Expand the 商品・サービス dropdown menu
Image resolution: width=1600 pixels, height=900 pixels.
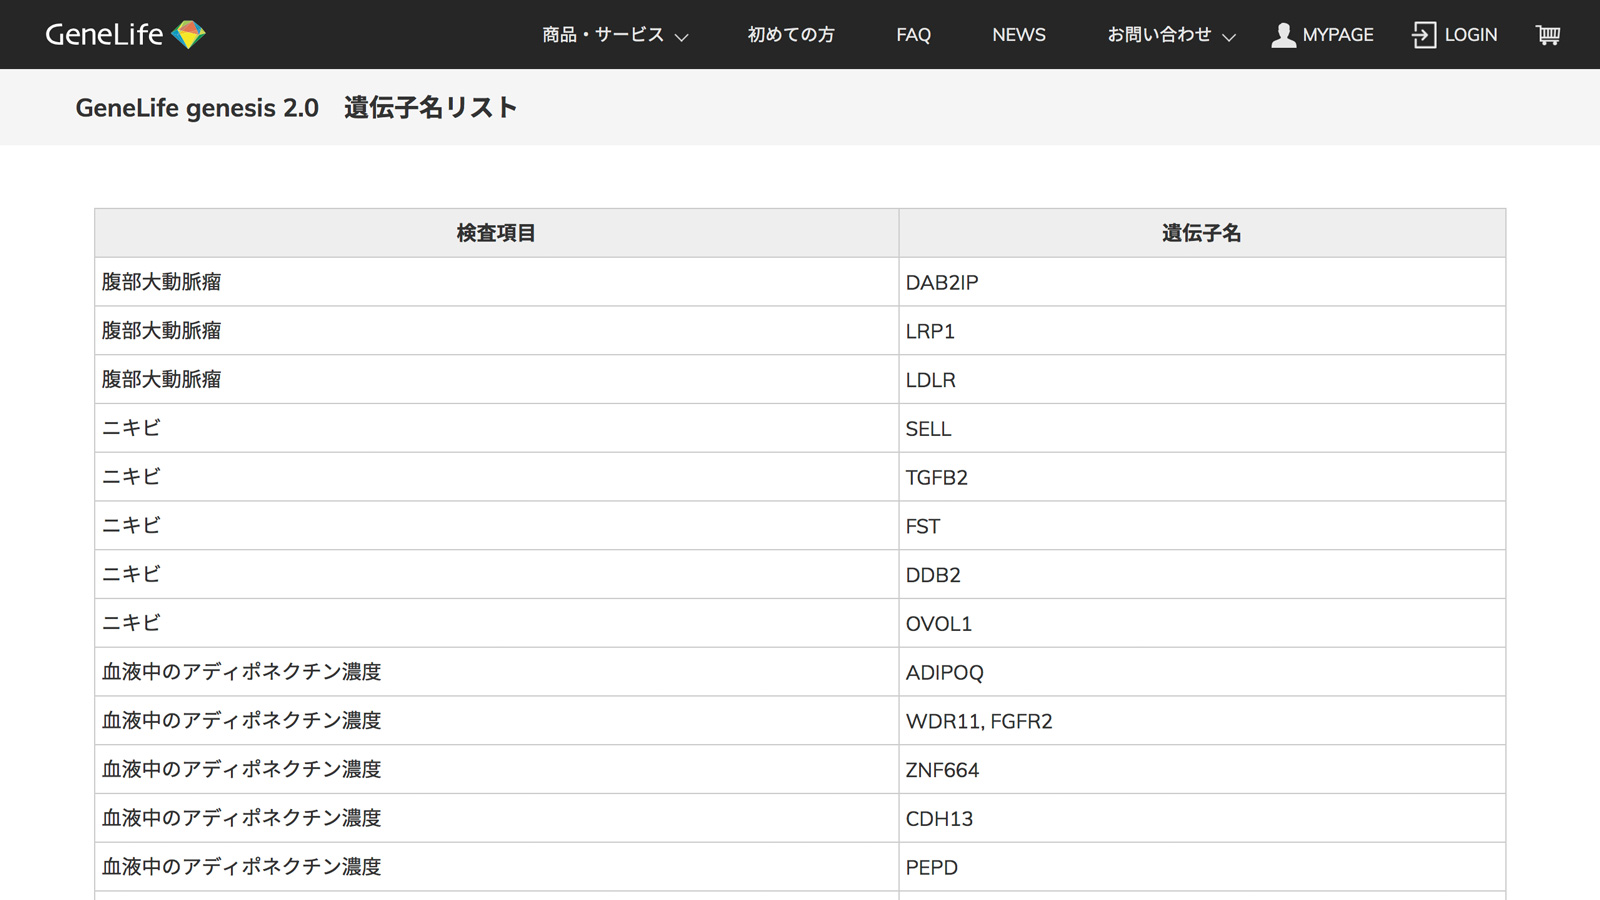click(615, 35)
